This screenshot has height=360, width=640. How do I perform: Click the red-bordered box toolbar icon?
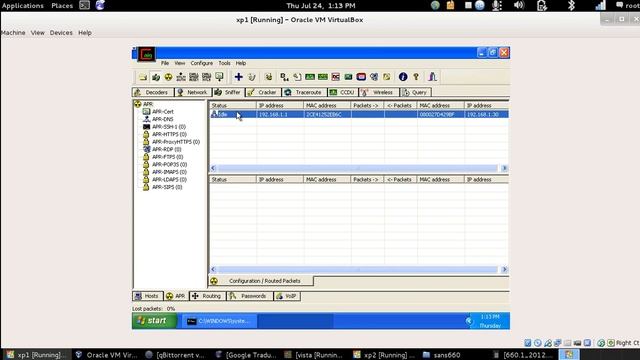click(x=361, y=77)
